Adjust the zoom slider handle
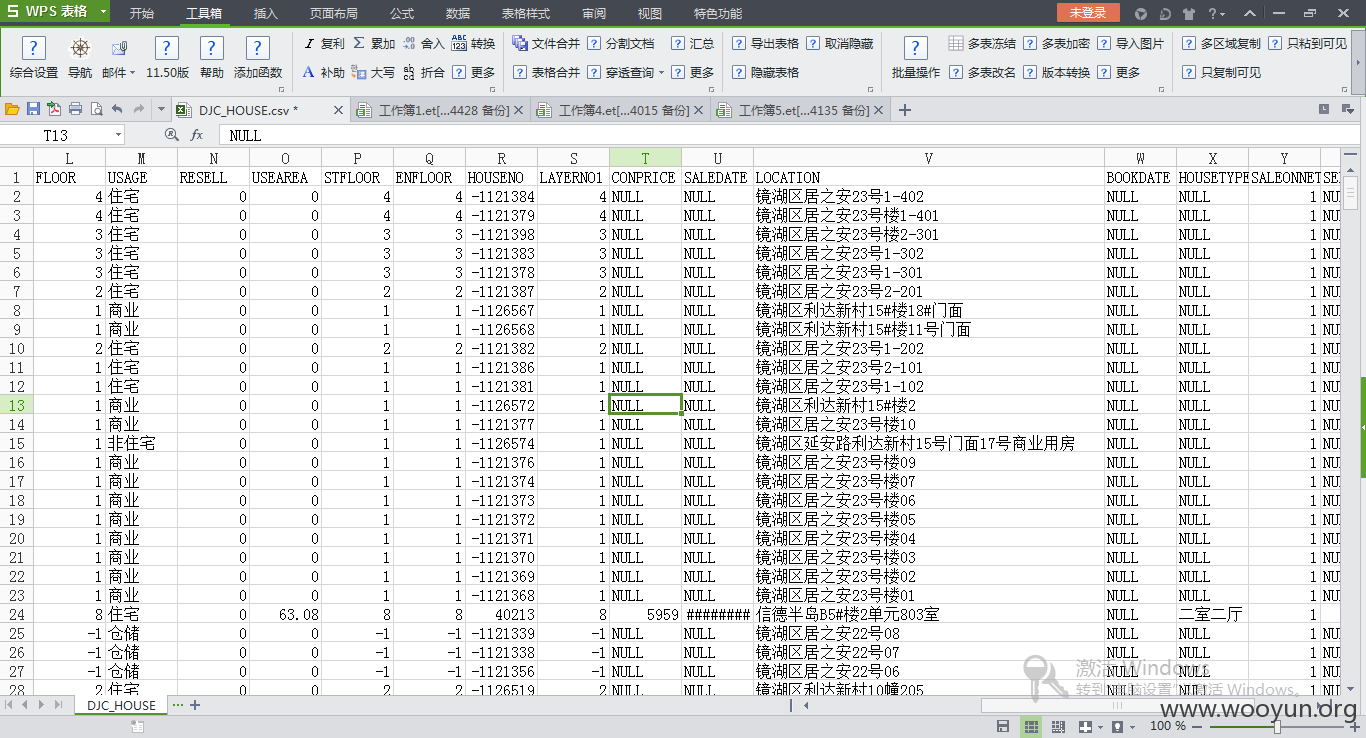Image resolution: width=1366 pixels, height=738 pixels. 1277,727
